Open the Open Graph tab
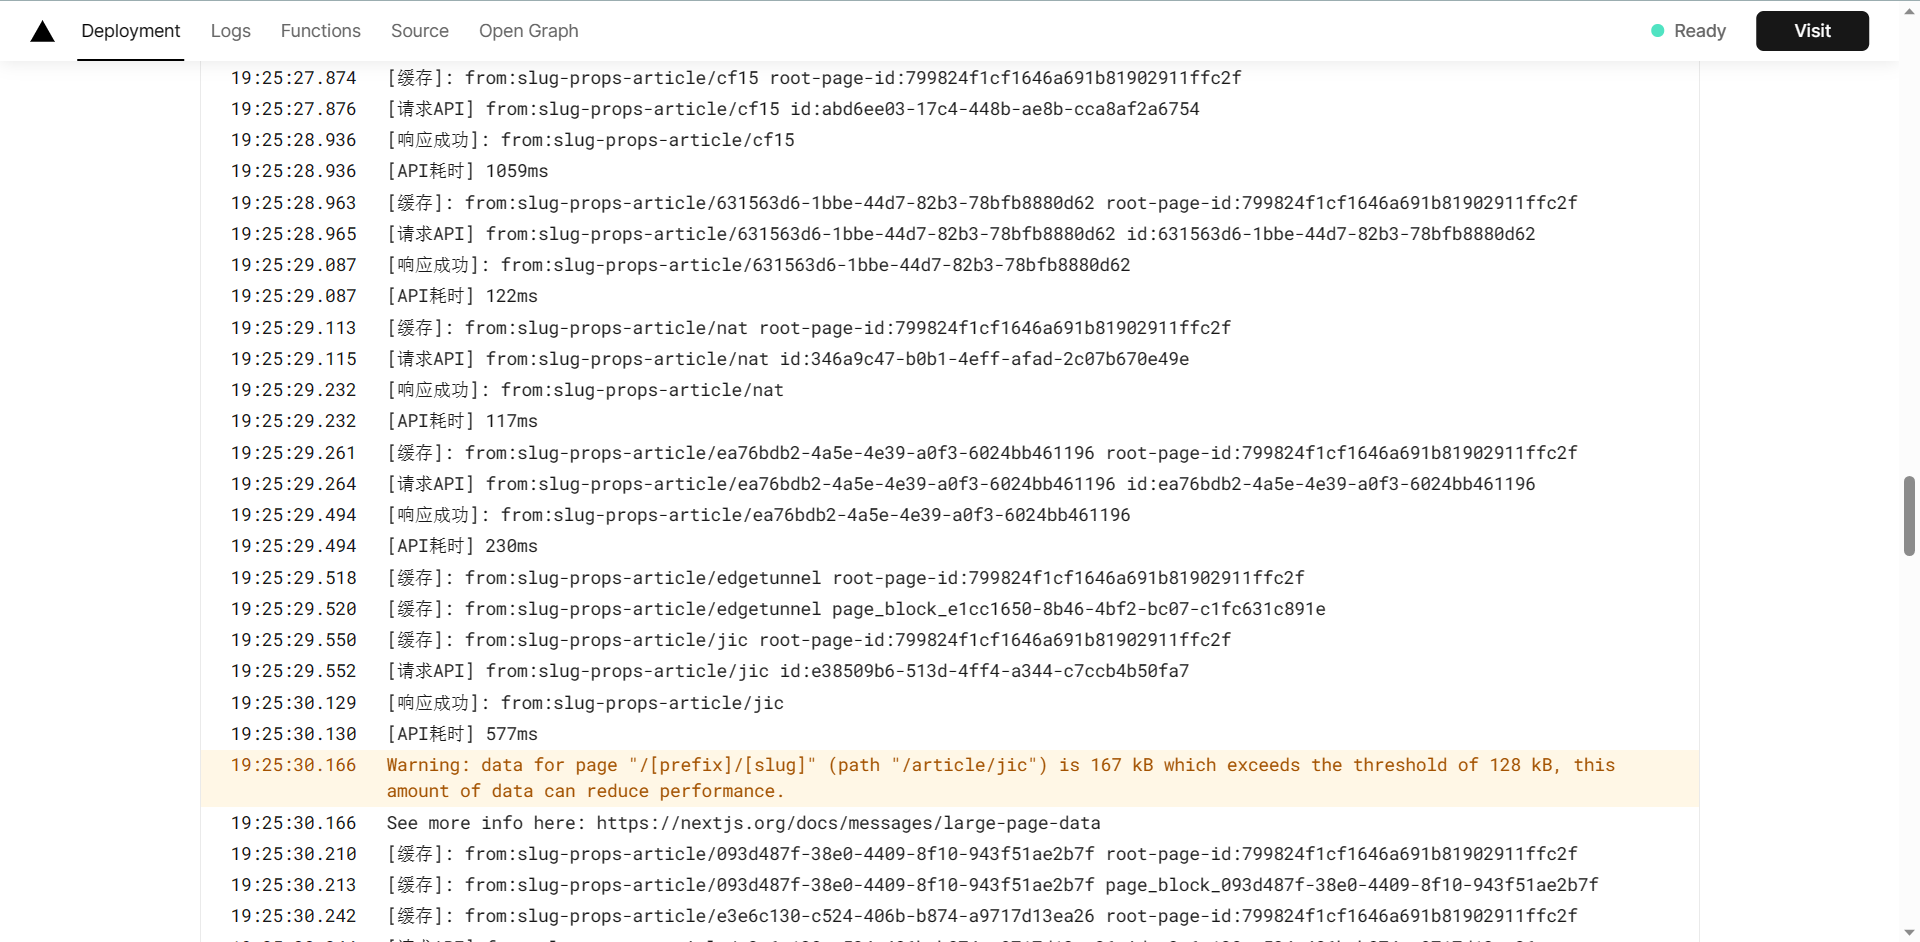This screenshot has height=942, width=1920. click(x=528, y=31)
